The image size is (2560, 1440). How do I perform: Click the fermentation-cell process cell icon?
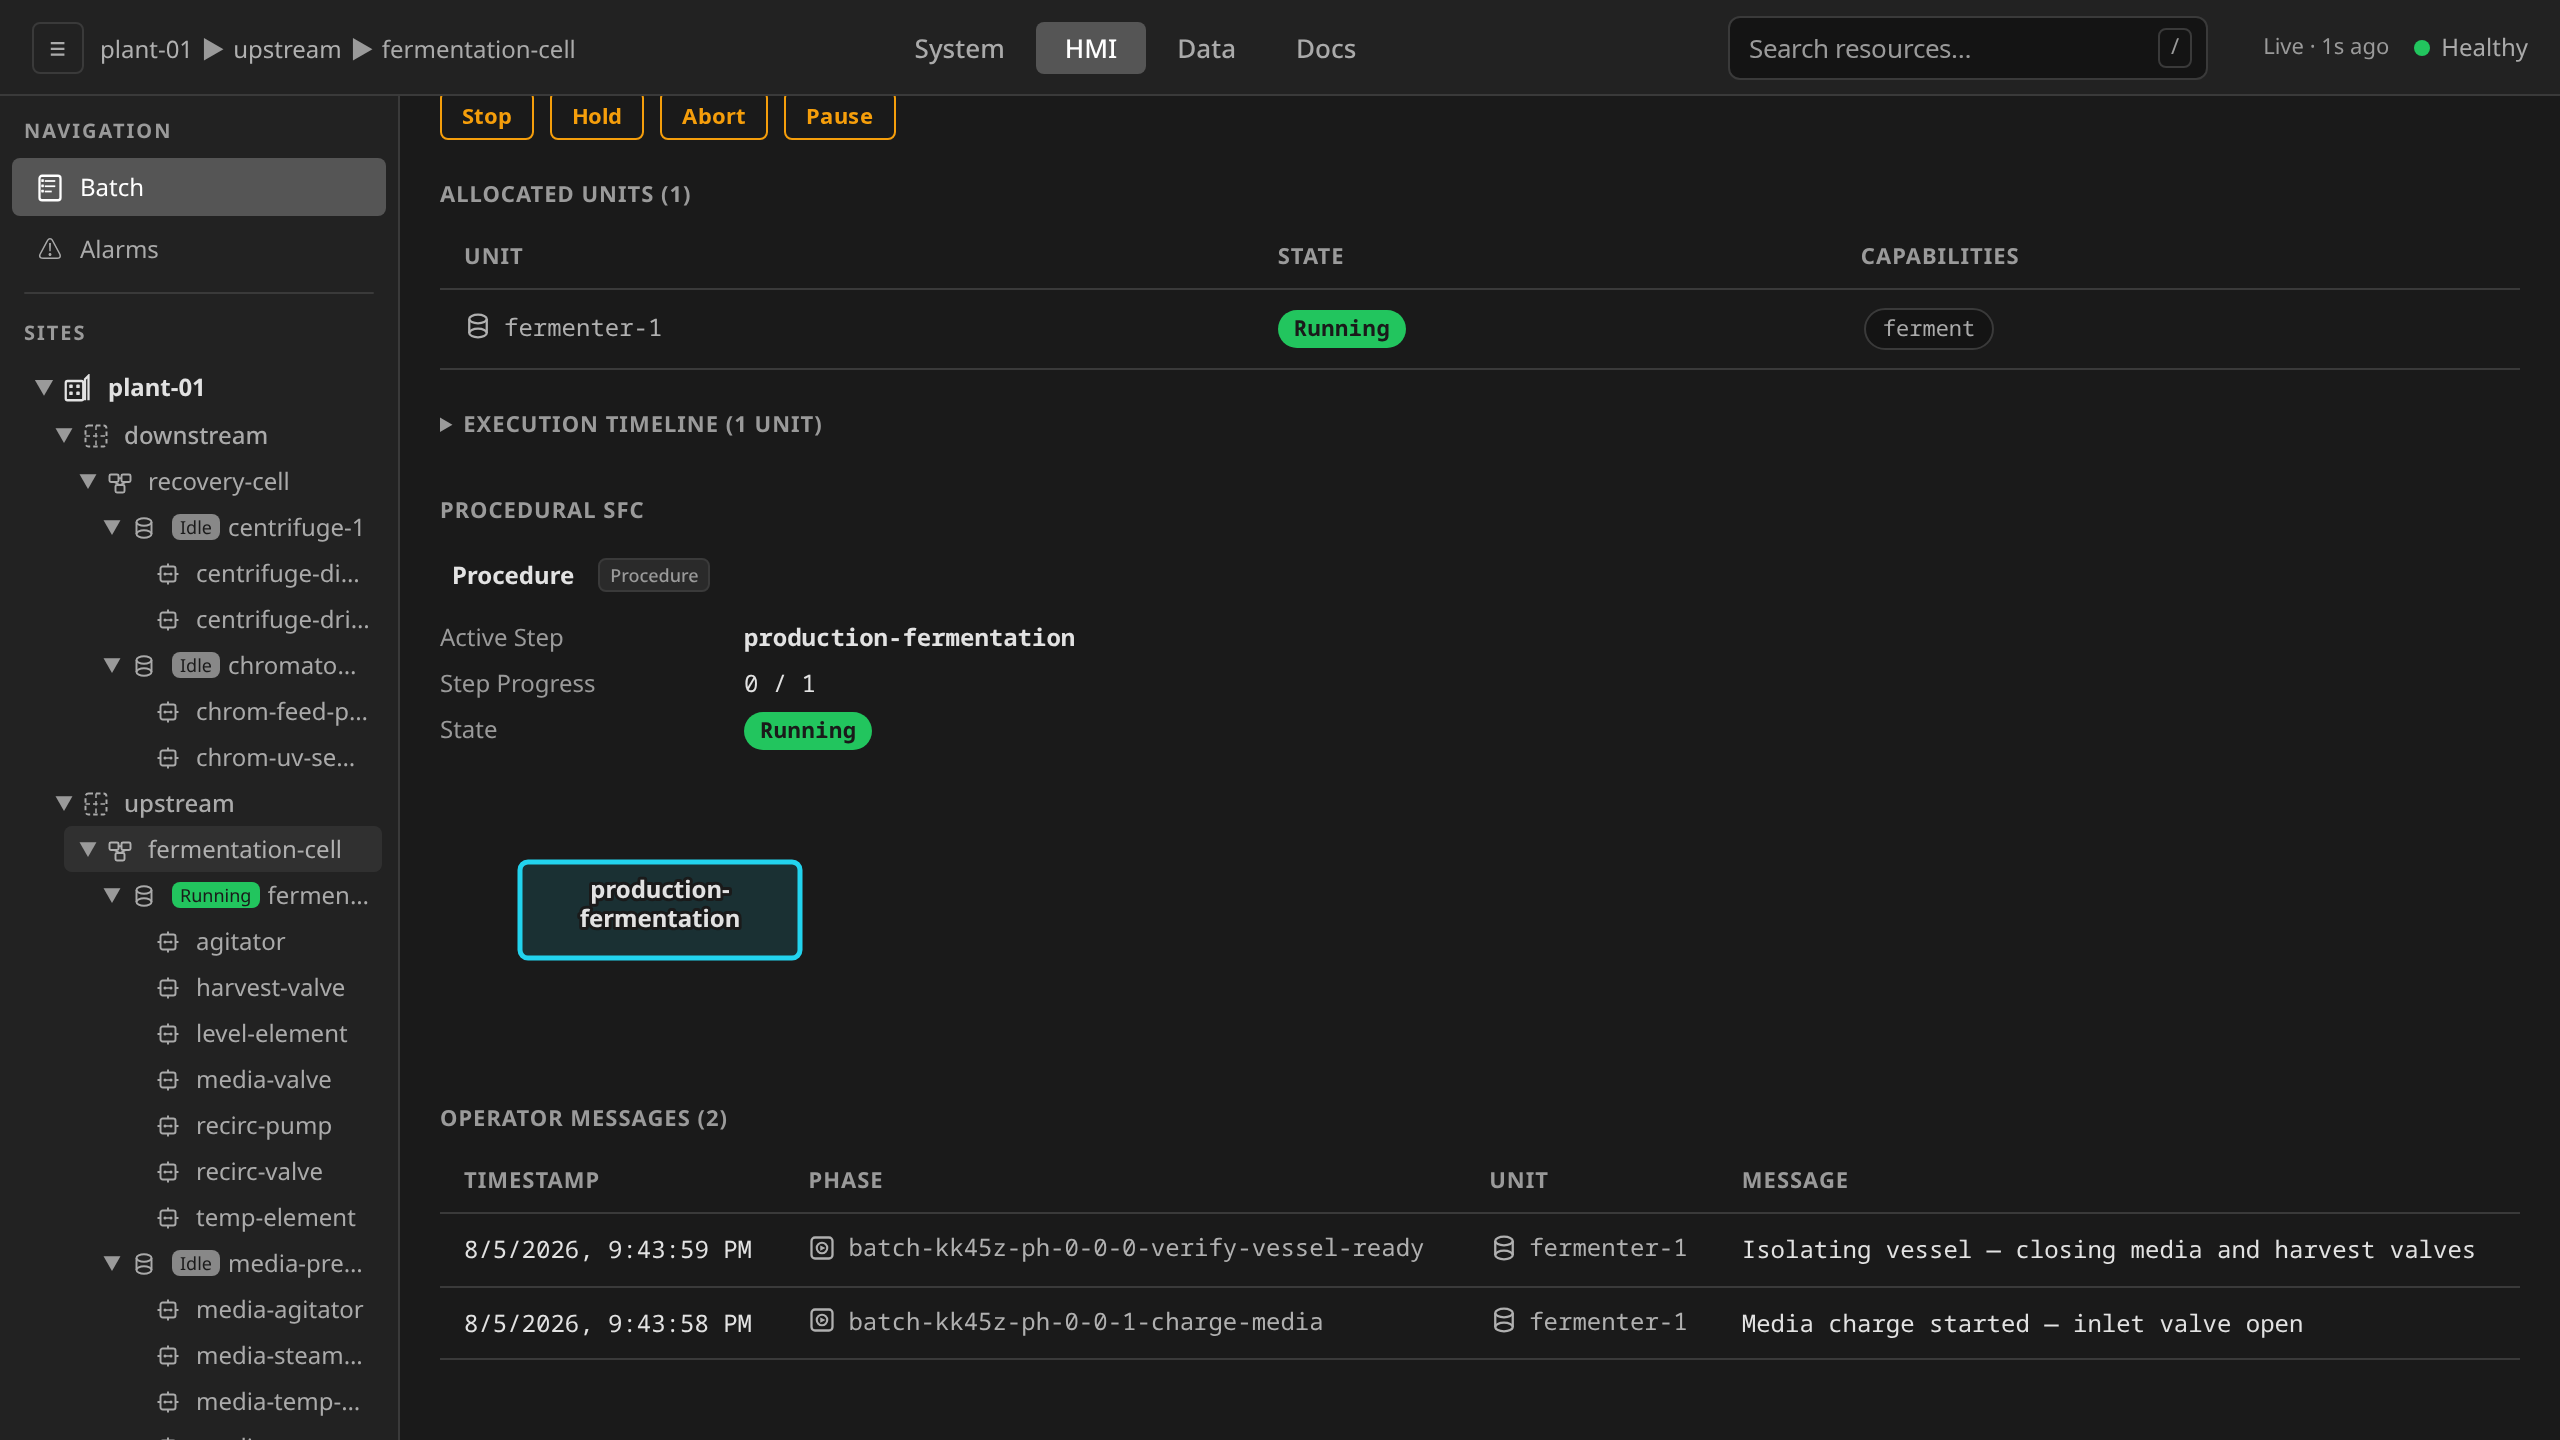(120, 850)
